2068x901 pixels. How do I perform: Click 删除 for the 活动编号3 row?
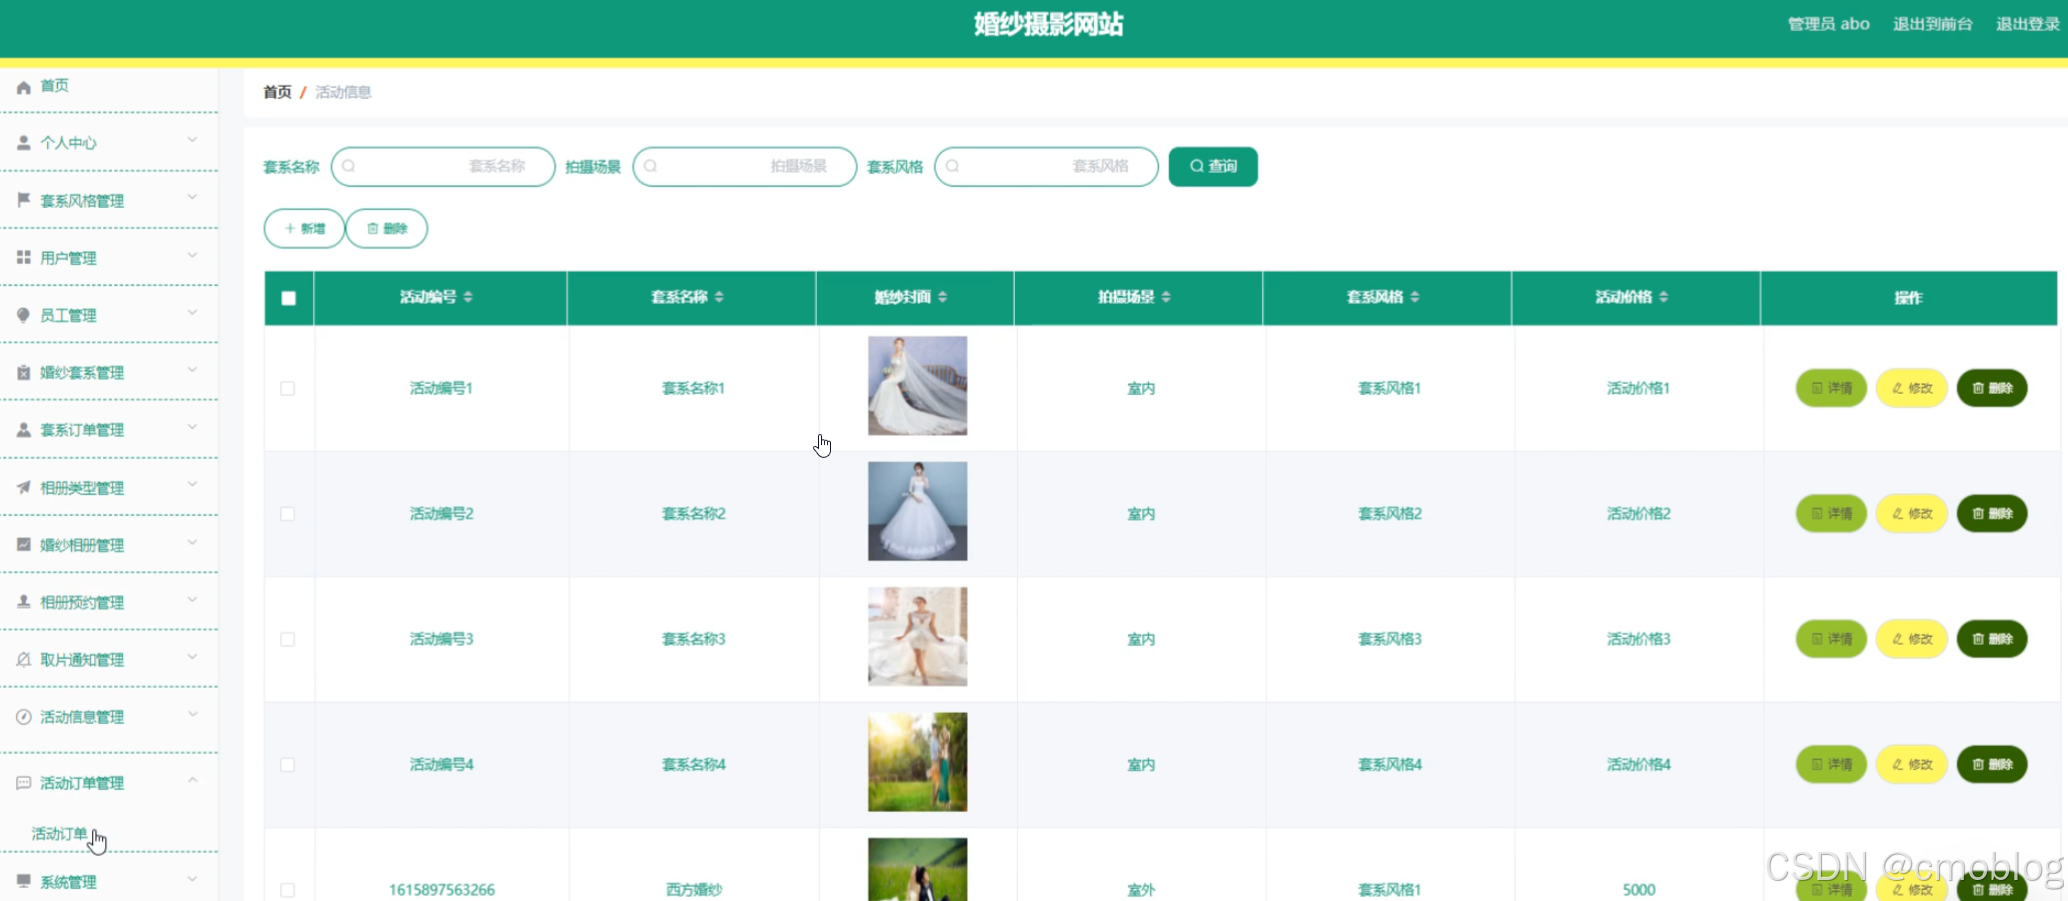click(x=1992, y=639)
